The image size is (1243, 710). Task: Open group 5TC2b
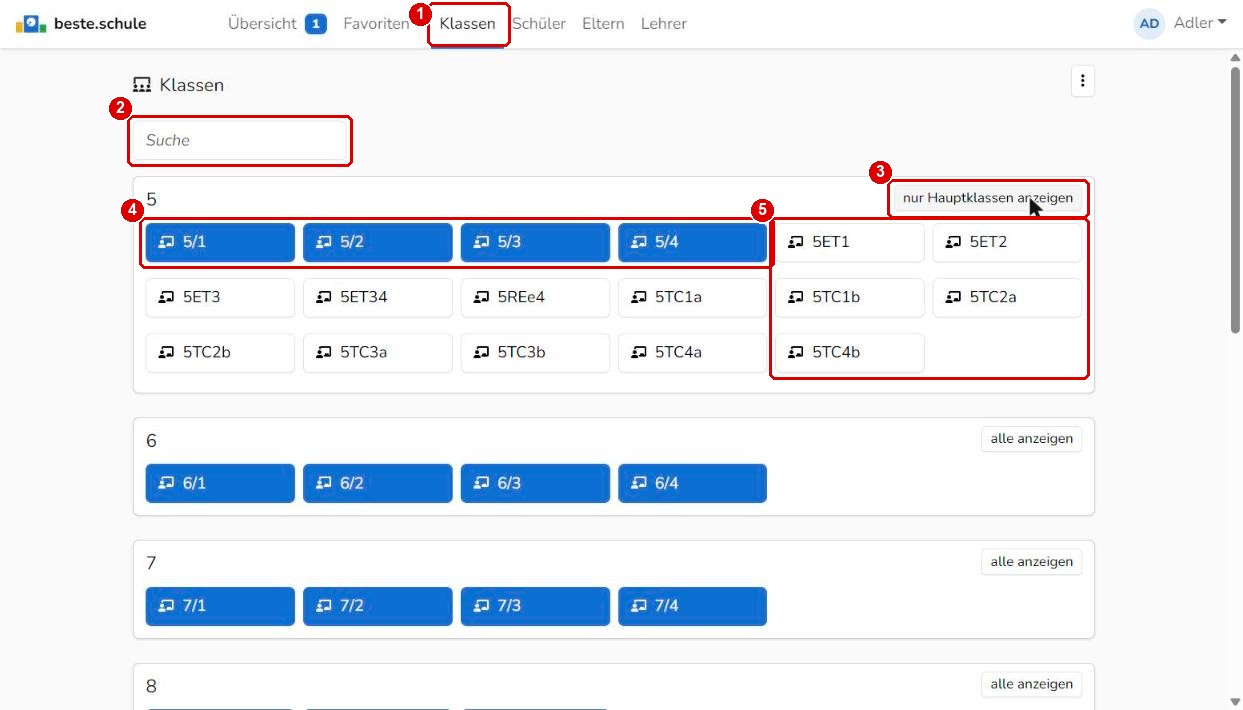point(220,353)
